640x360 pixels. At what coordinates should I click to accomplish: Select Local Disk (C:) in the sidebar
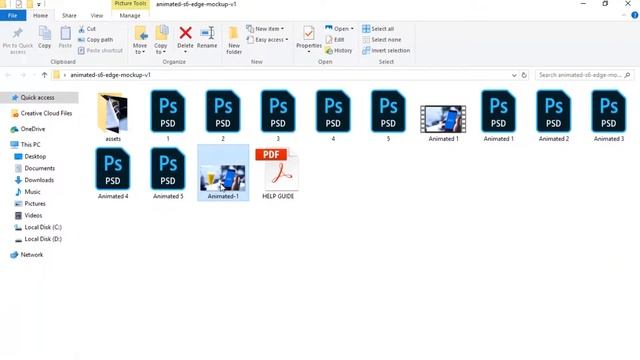(x=38, y=227)
